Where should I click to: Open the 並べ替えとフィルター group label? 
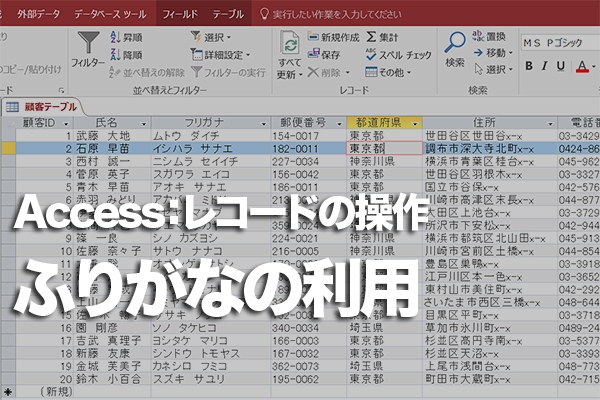170,90
